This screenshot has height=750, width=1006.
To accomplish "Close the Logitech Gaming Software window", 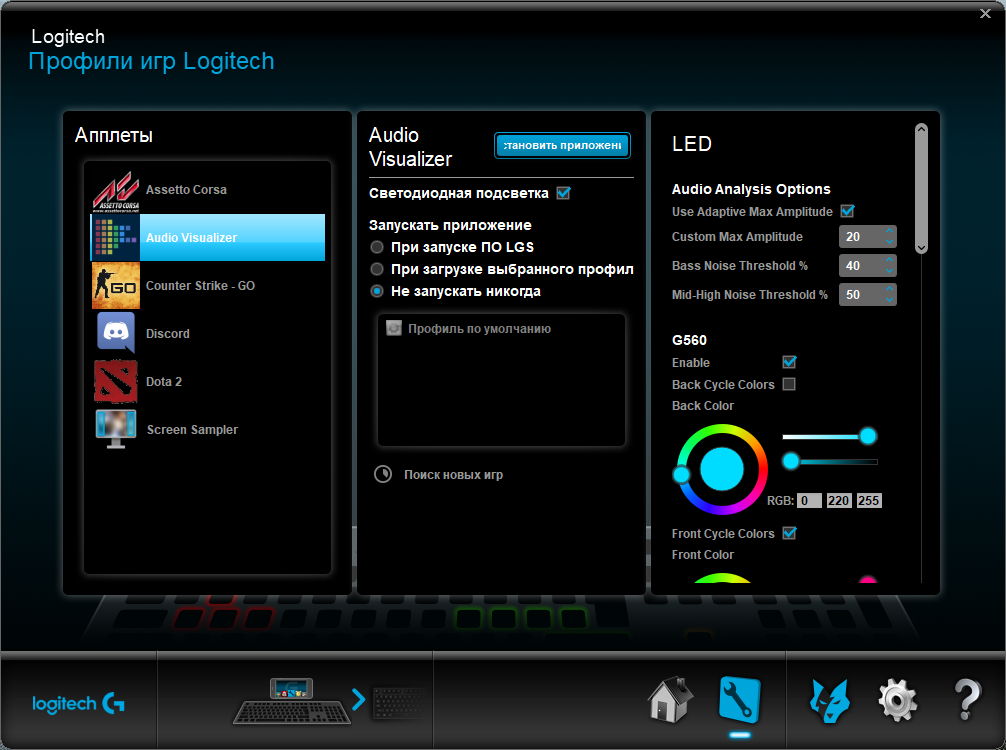I will 985,13.
